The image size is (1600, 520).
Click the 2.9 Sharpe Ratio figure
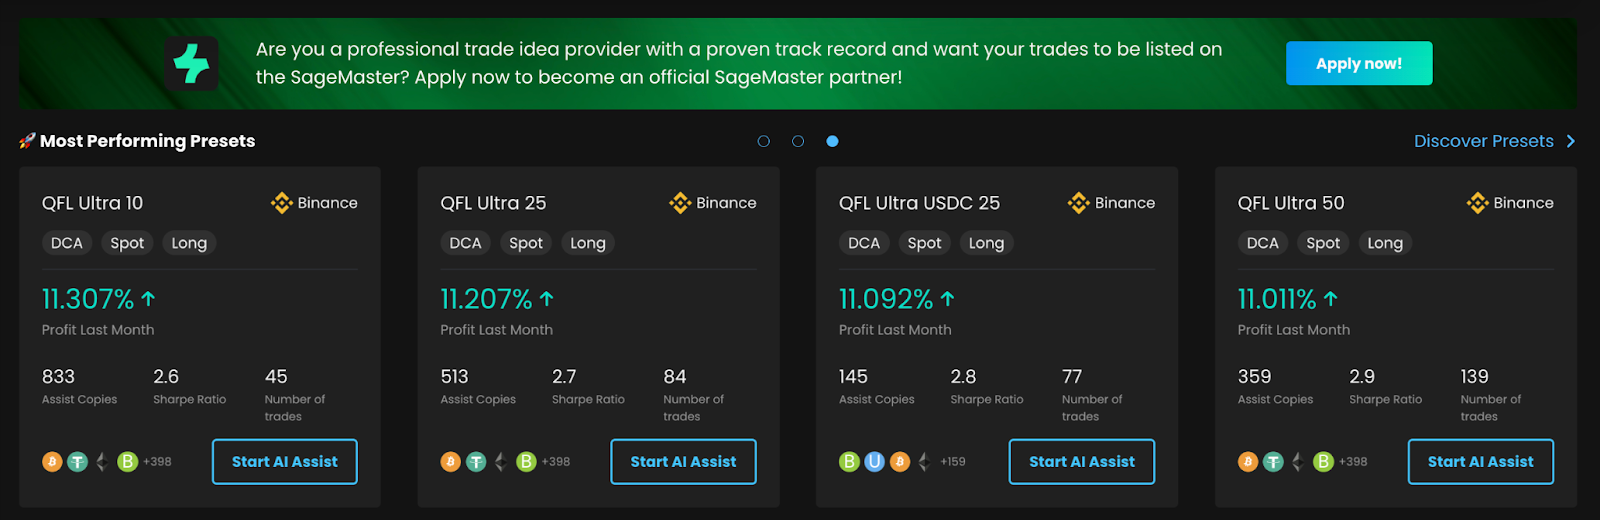pos(1362,377)
